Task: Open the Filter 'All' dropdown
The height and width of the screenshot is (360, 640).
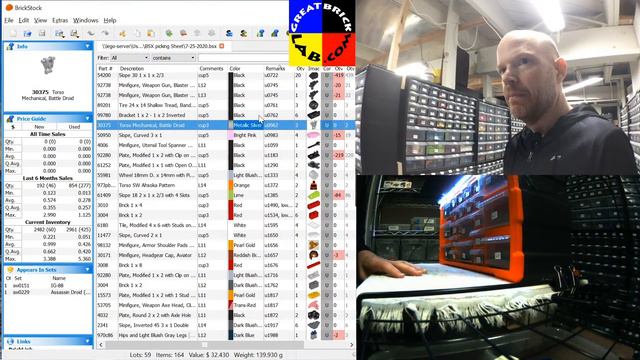Action: pos(129,58)
